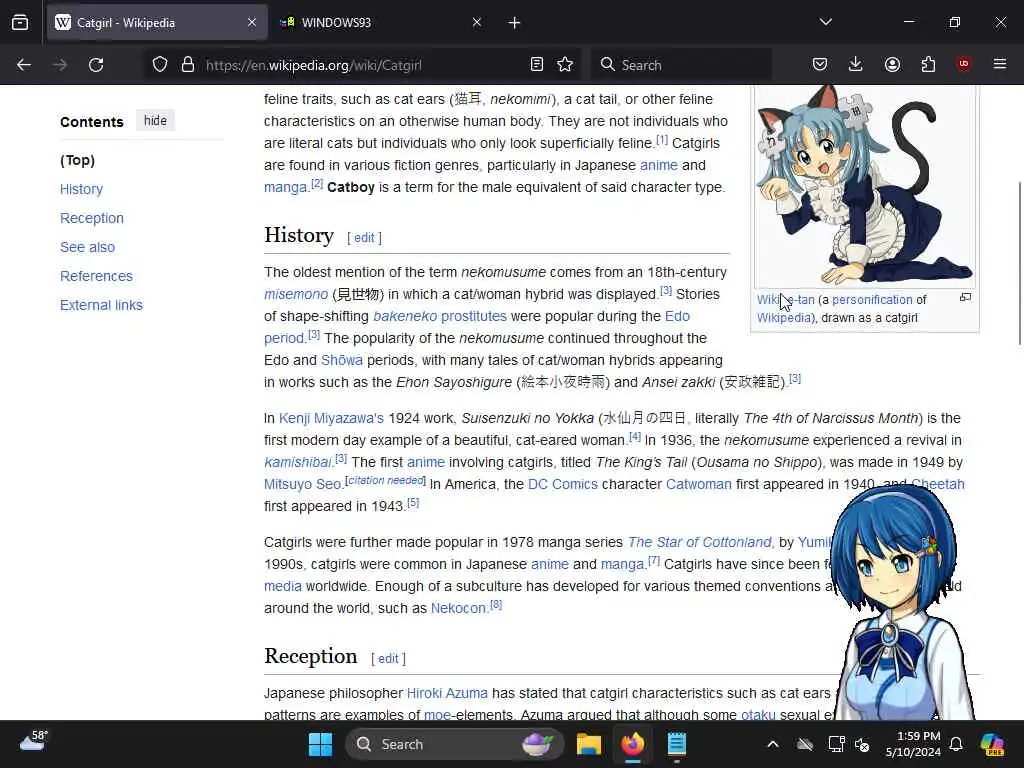Screen dimensions: 1024x768
Task: Open the Firefox account menu
Action: 892,65
